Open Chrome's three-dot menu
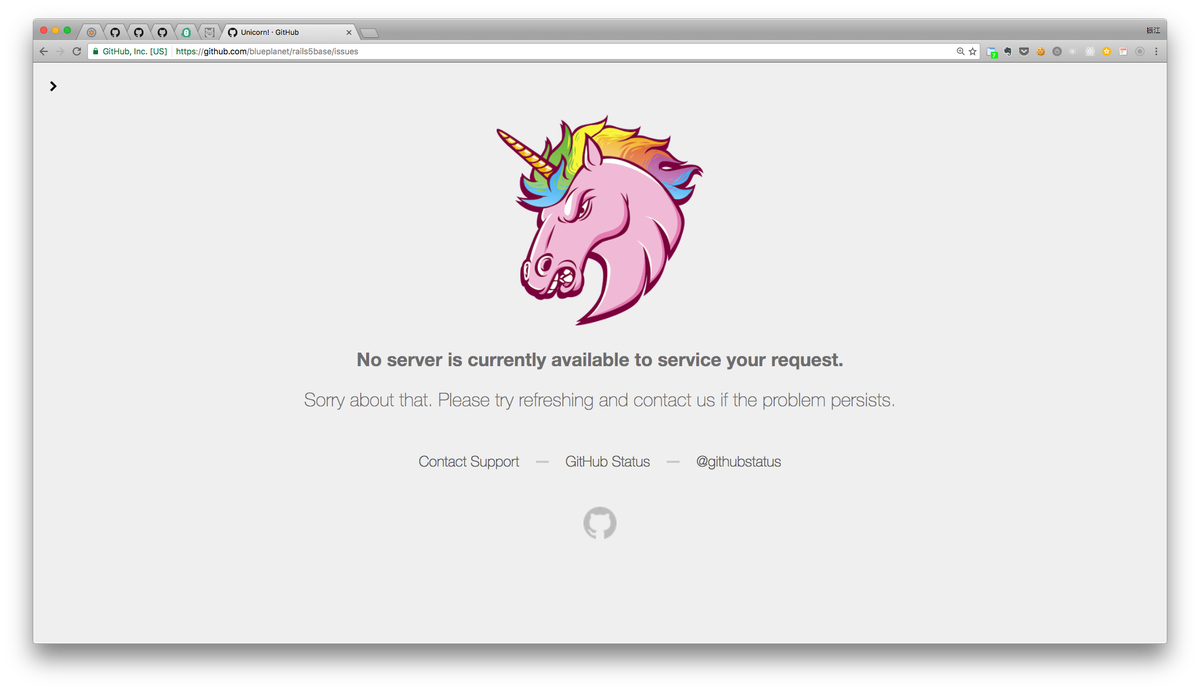This screenshot has width=1200, height=691. [x=1157, y=51]
